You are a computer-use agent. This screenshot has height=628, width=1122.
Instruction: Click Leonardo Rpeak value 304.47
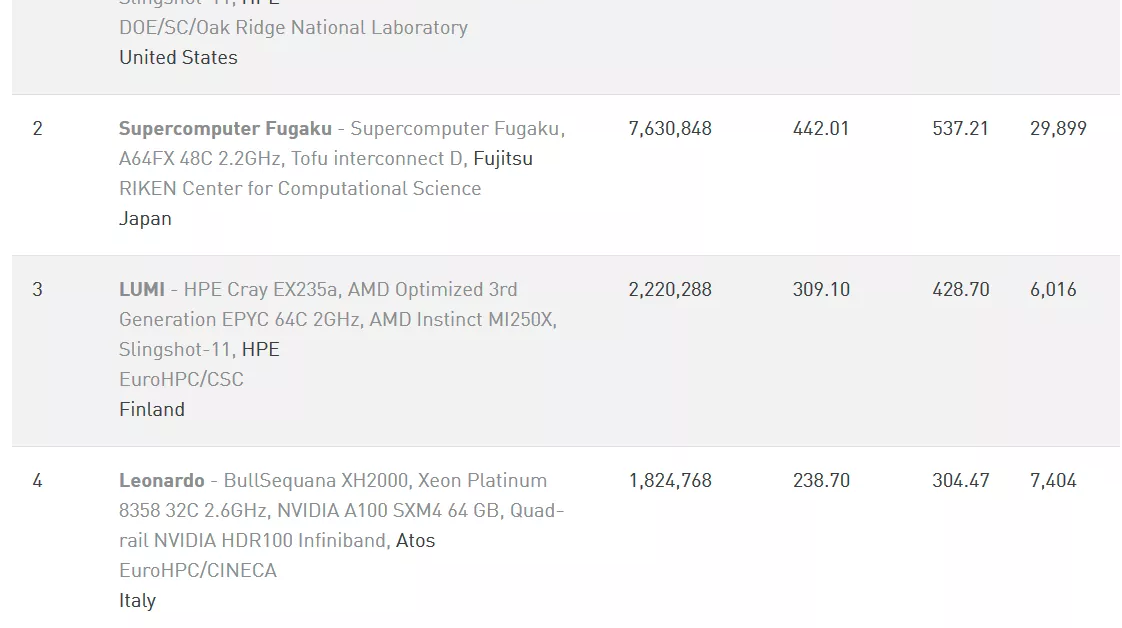coord(960,481)
